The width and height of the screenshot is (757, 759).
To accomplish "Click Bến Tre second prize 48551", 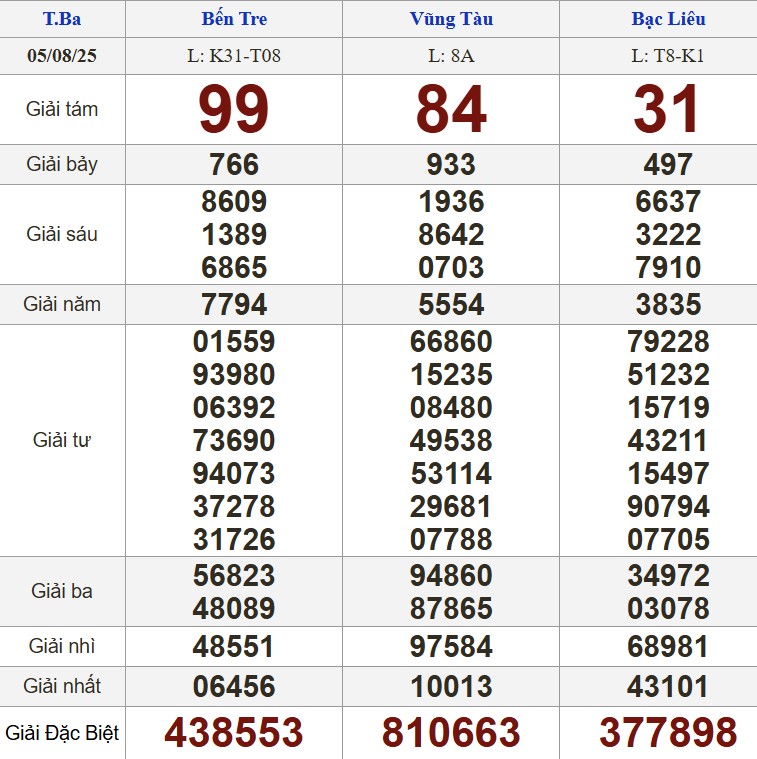I will [234, 646].
